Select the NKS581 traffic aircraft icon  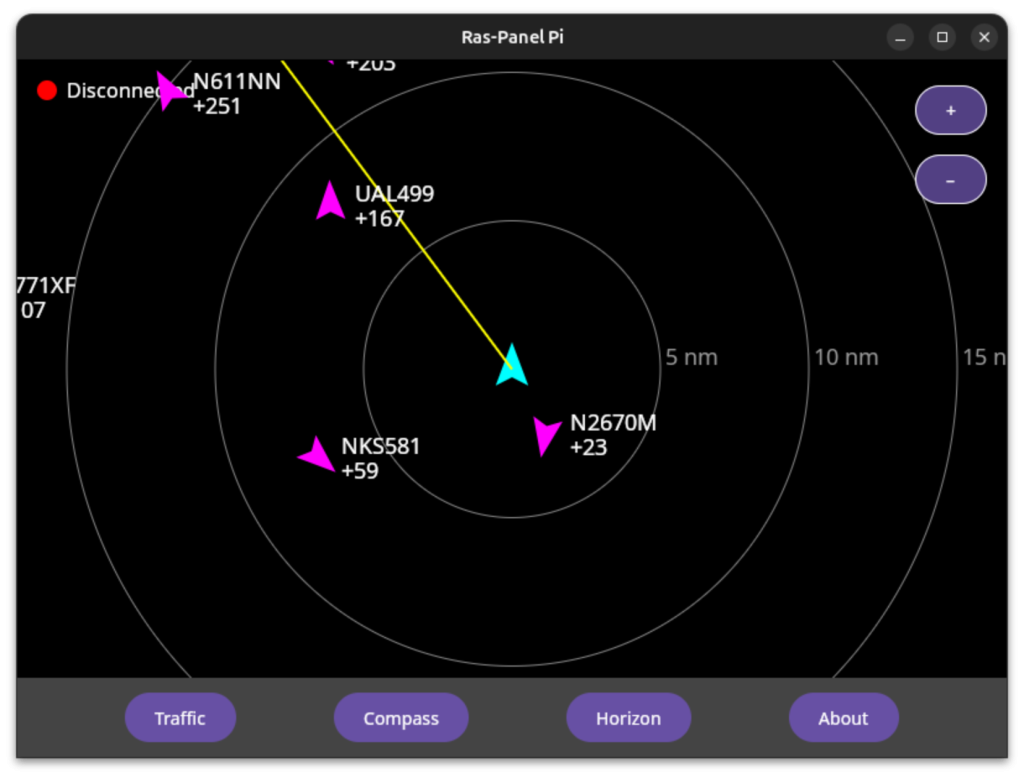click(x=318, y=455)
